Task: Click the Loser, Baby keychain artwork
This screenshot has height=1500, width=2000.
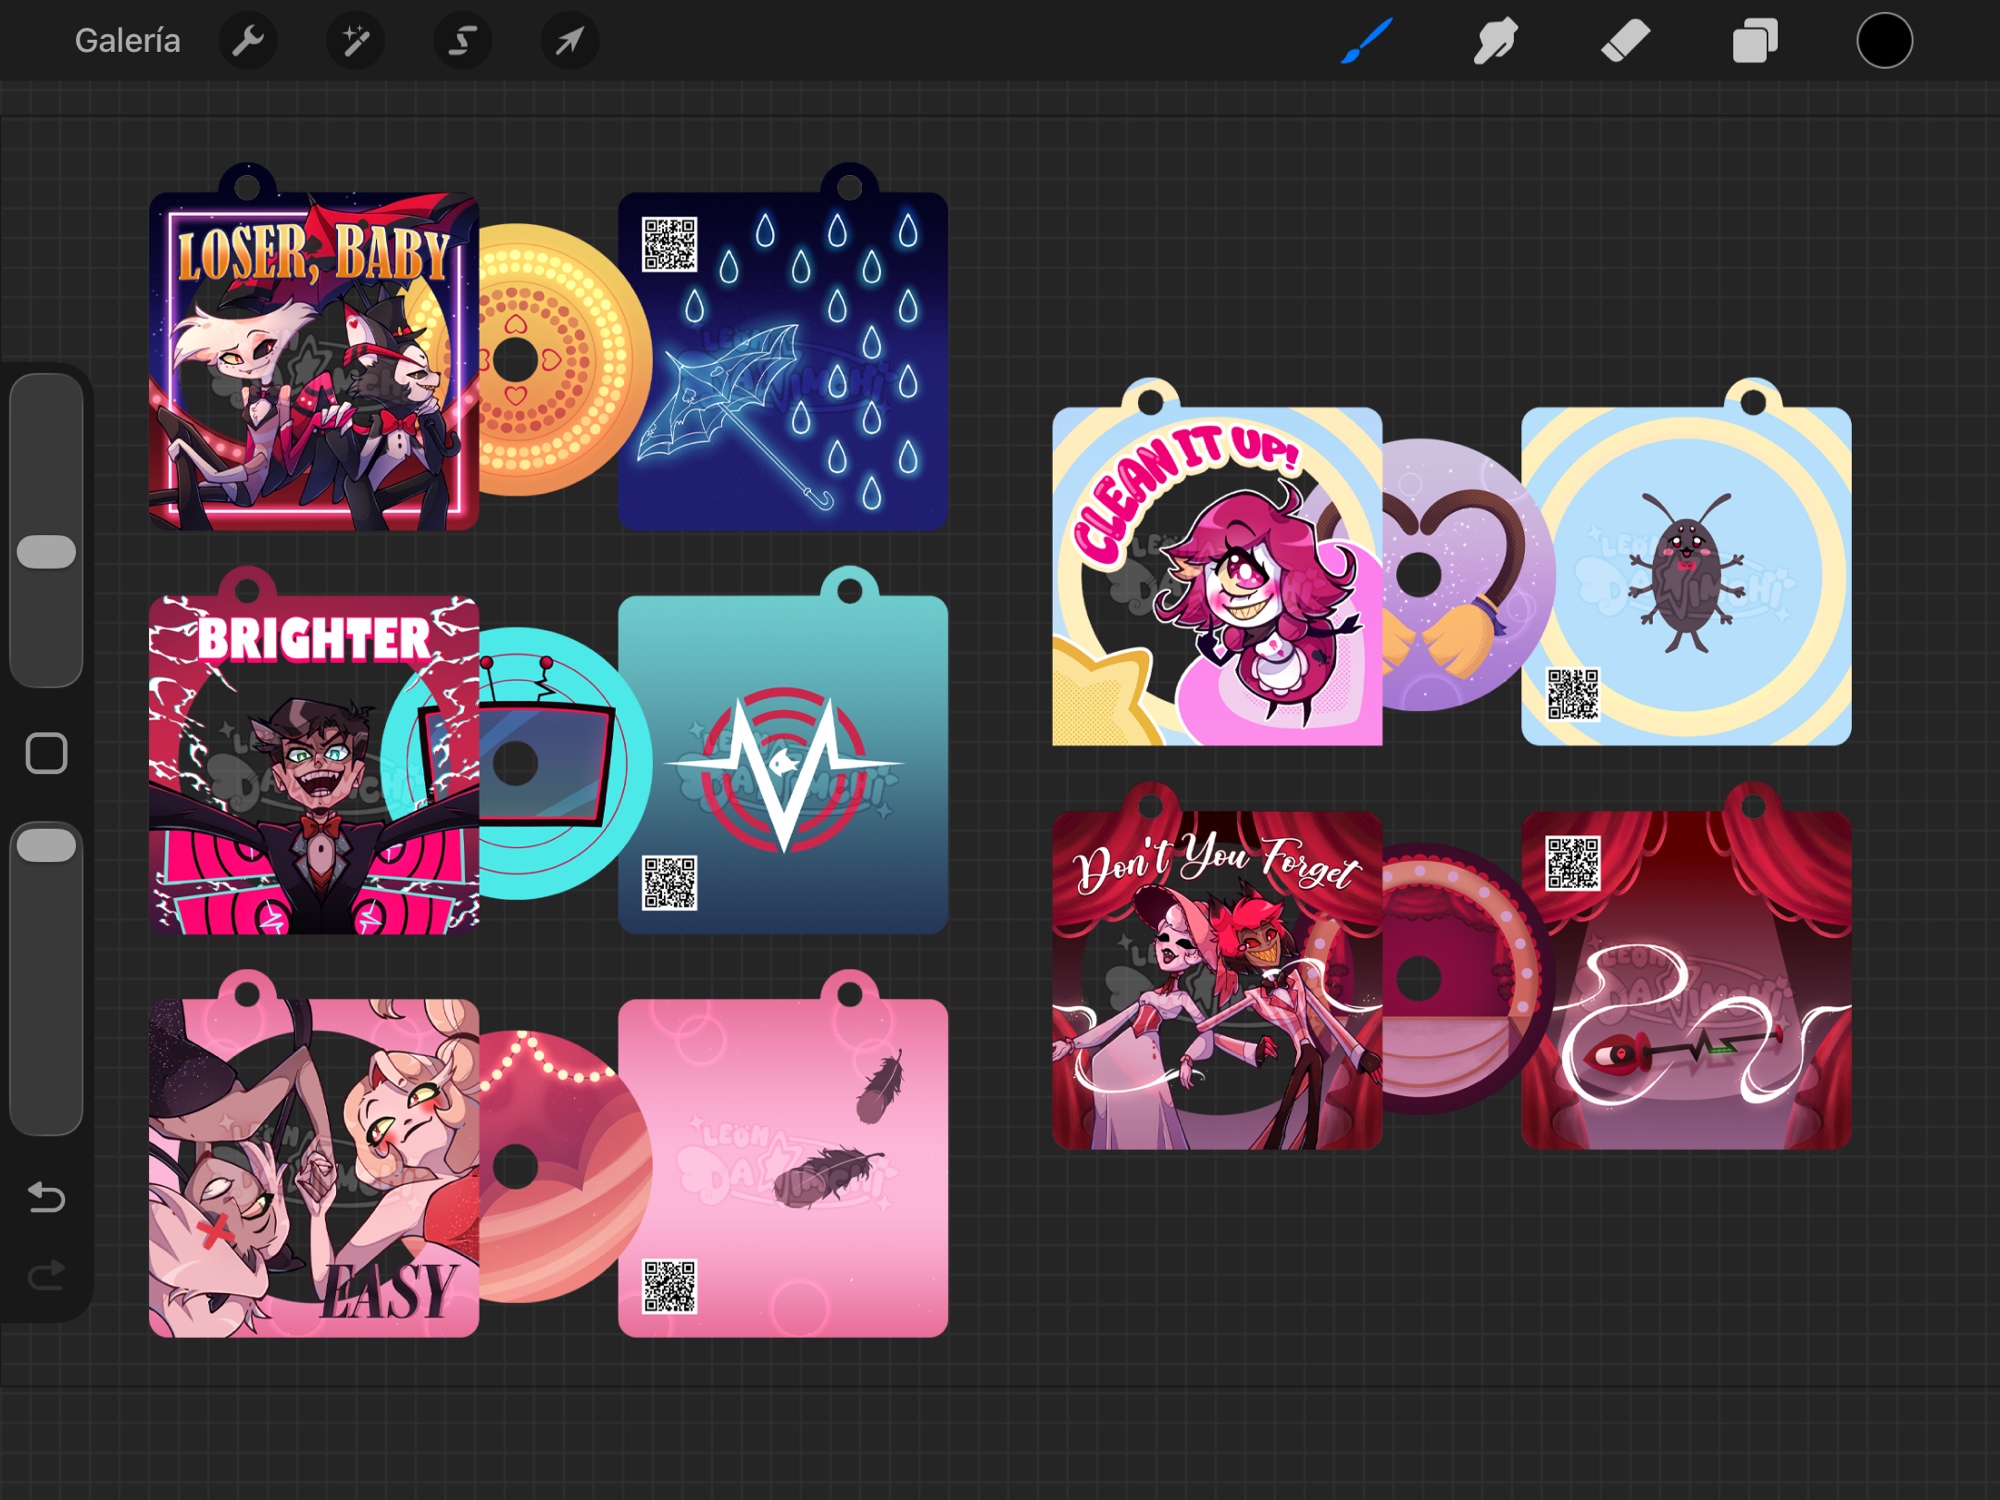Action: 313,360
